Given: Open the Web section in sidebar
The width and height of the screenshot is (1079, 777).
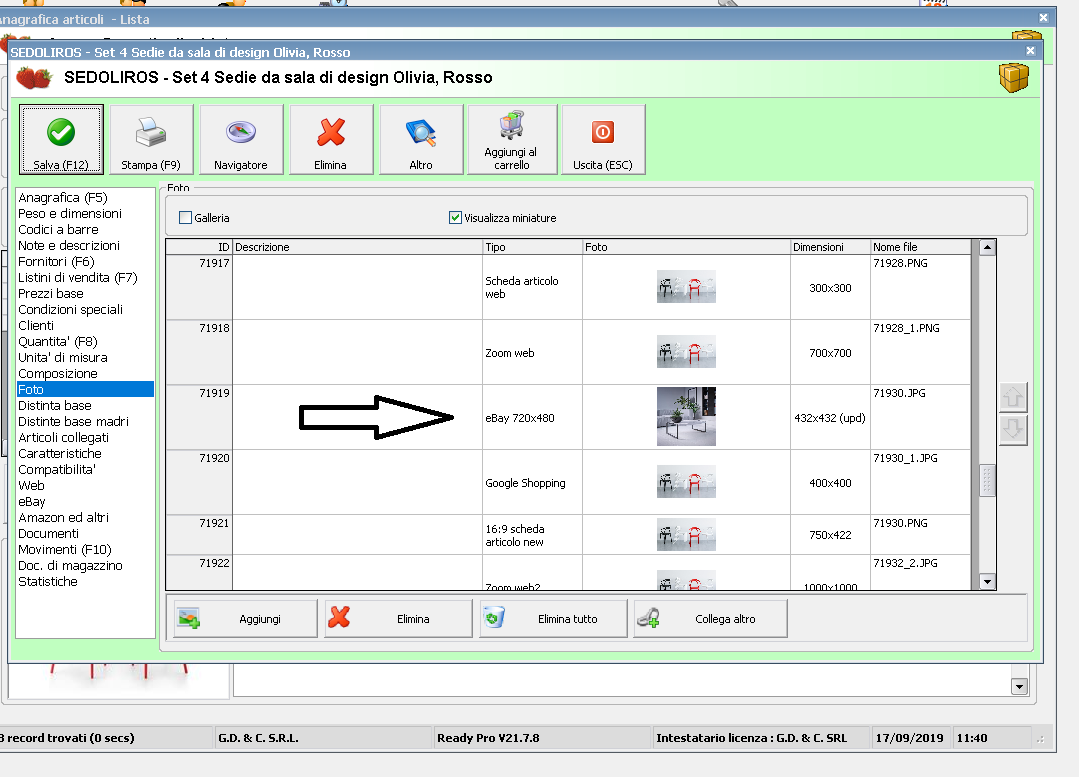Looking at the screenshot, I should [x=31, y=485].
